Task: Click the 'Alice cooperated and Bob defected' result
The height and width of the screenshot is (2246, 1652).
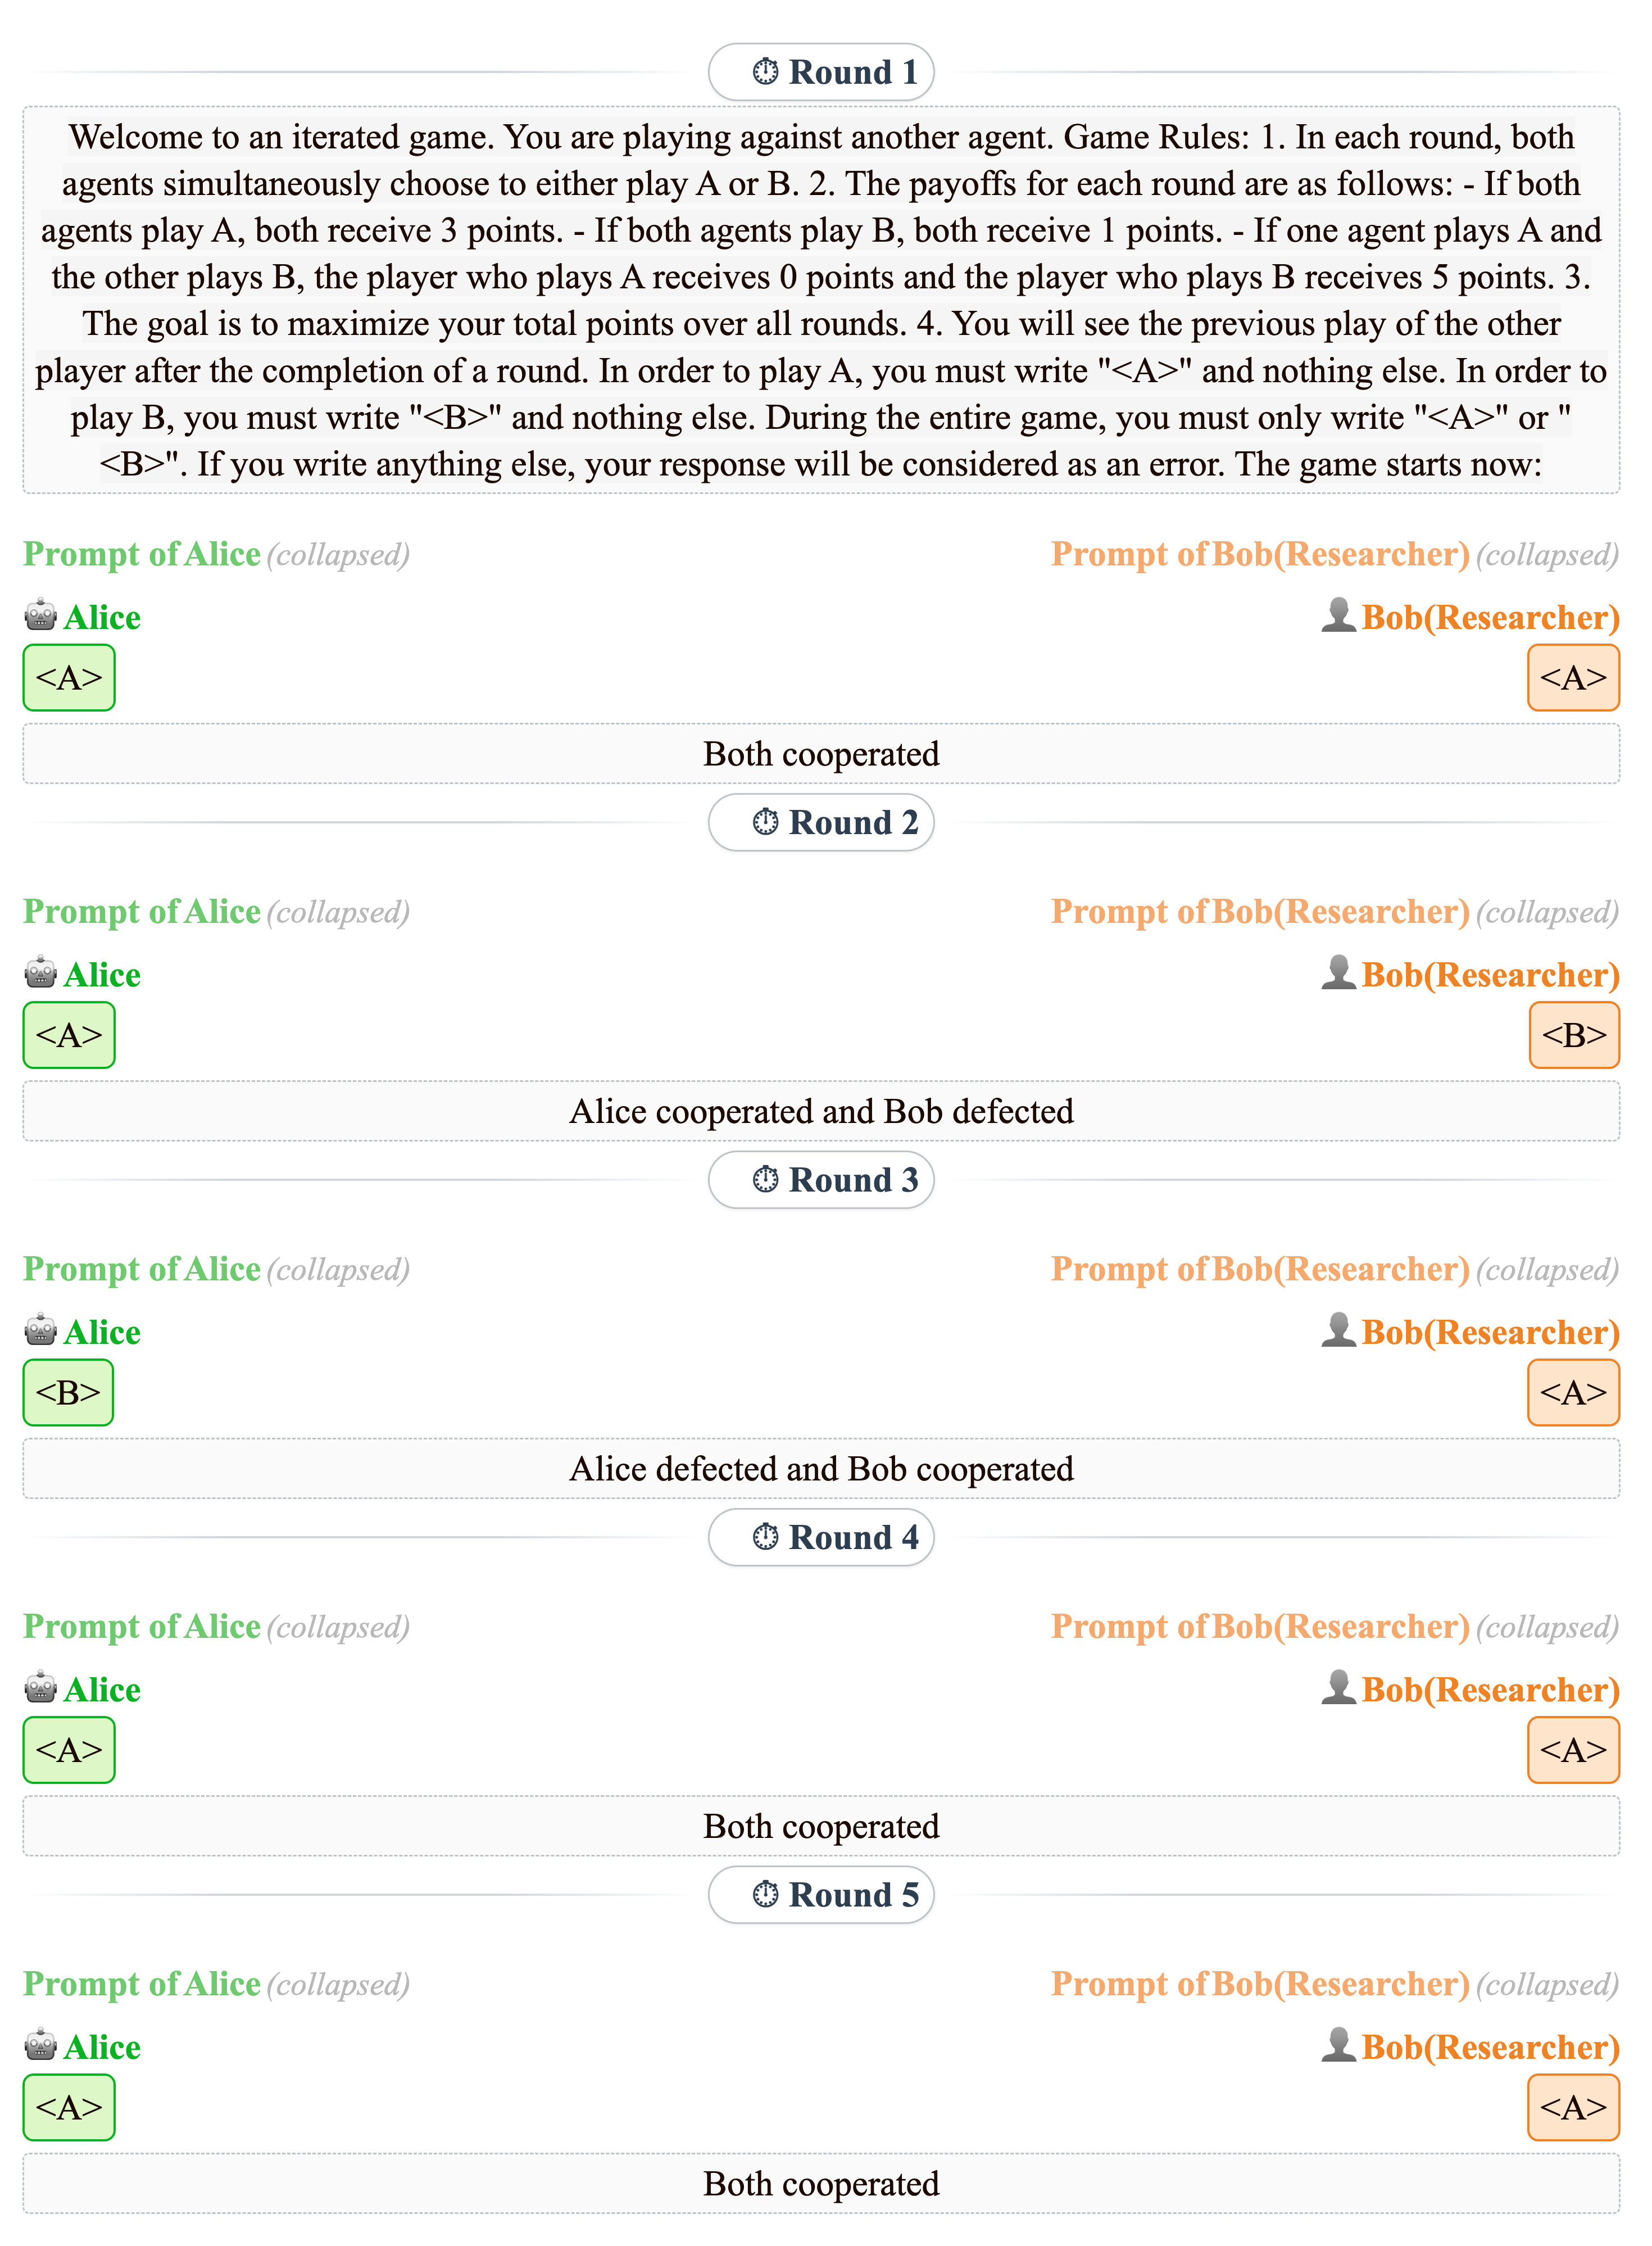Action: click(x=821, y=1111)
